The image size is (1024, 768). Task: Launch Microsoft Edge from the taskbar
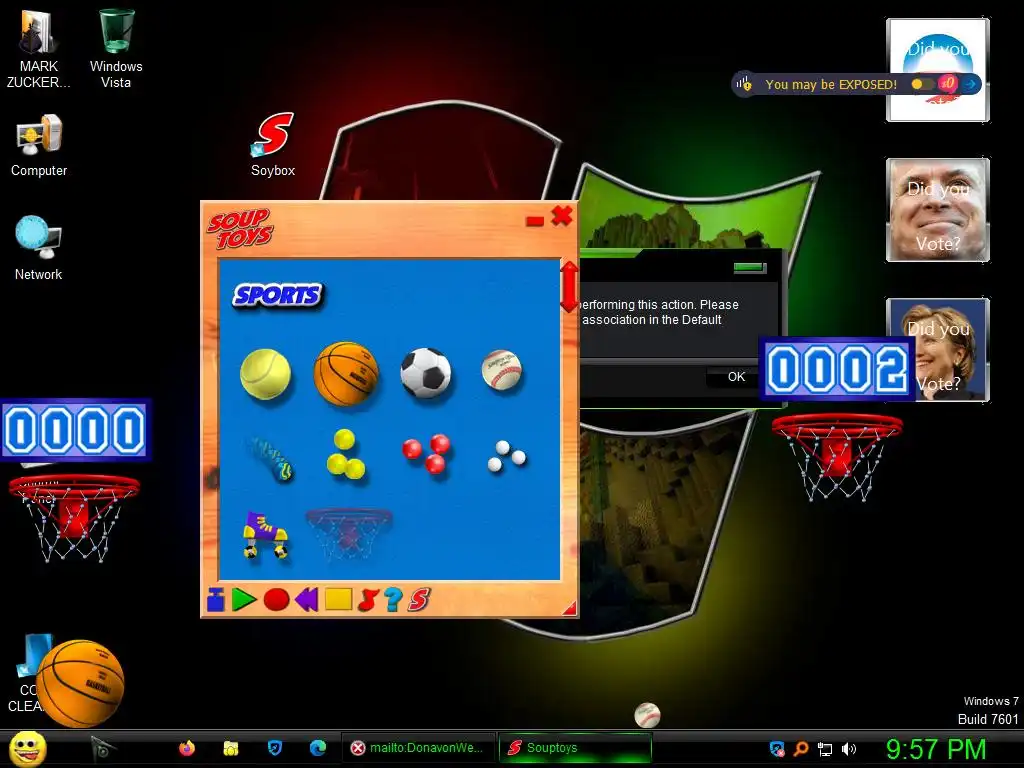tap(318, 748)
